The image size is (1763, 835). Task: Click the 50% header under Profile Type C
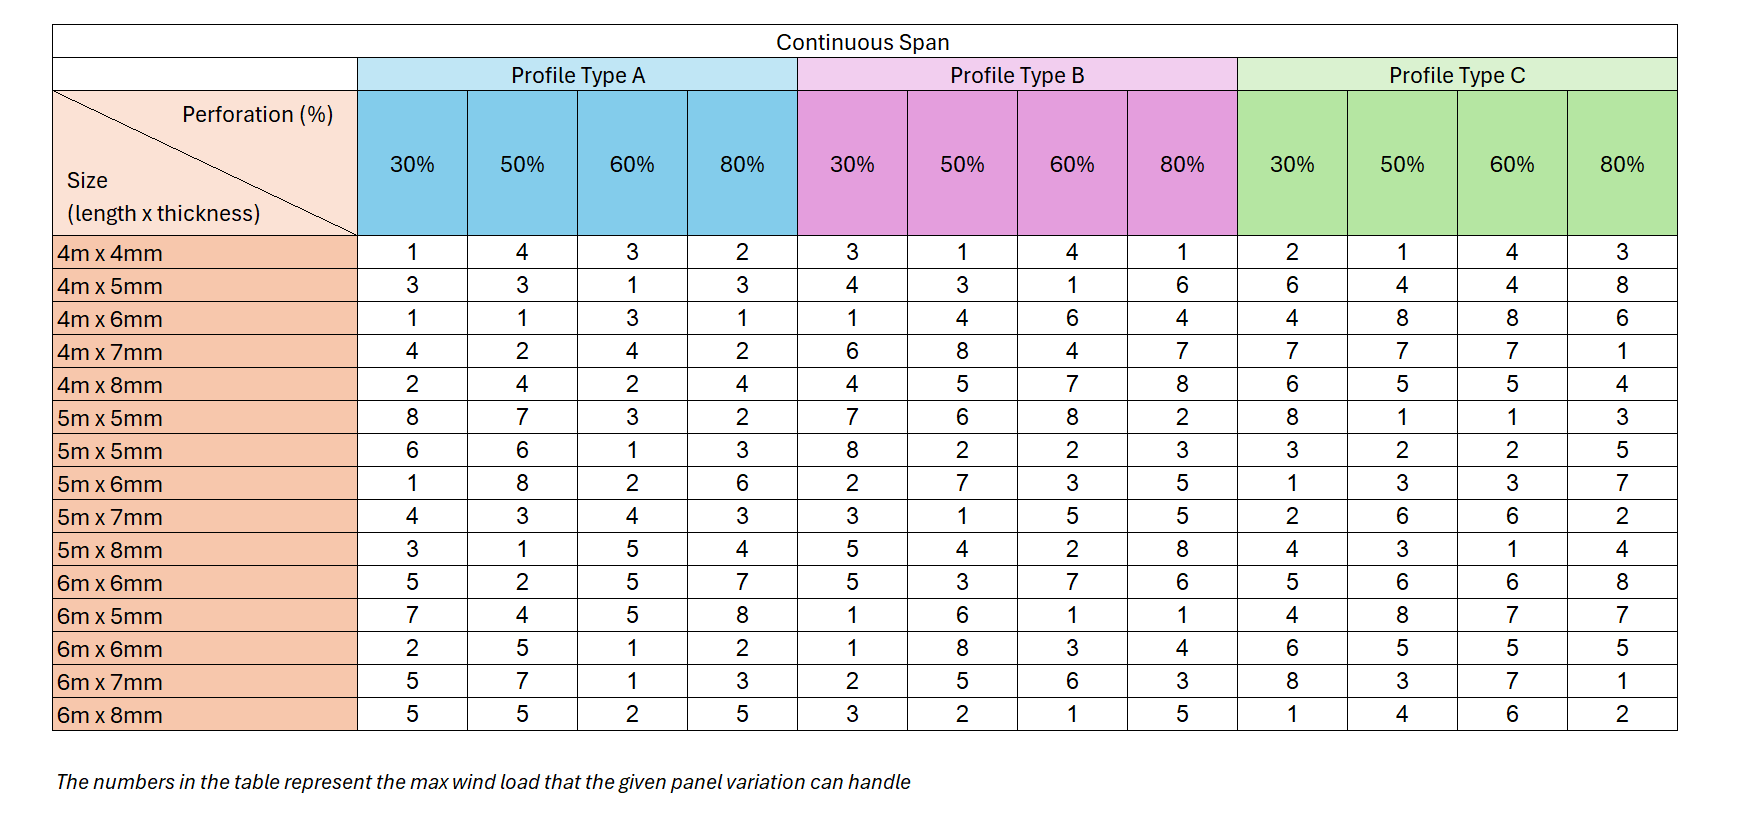1402,164
